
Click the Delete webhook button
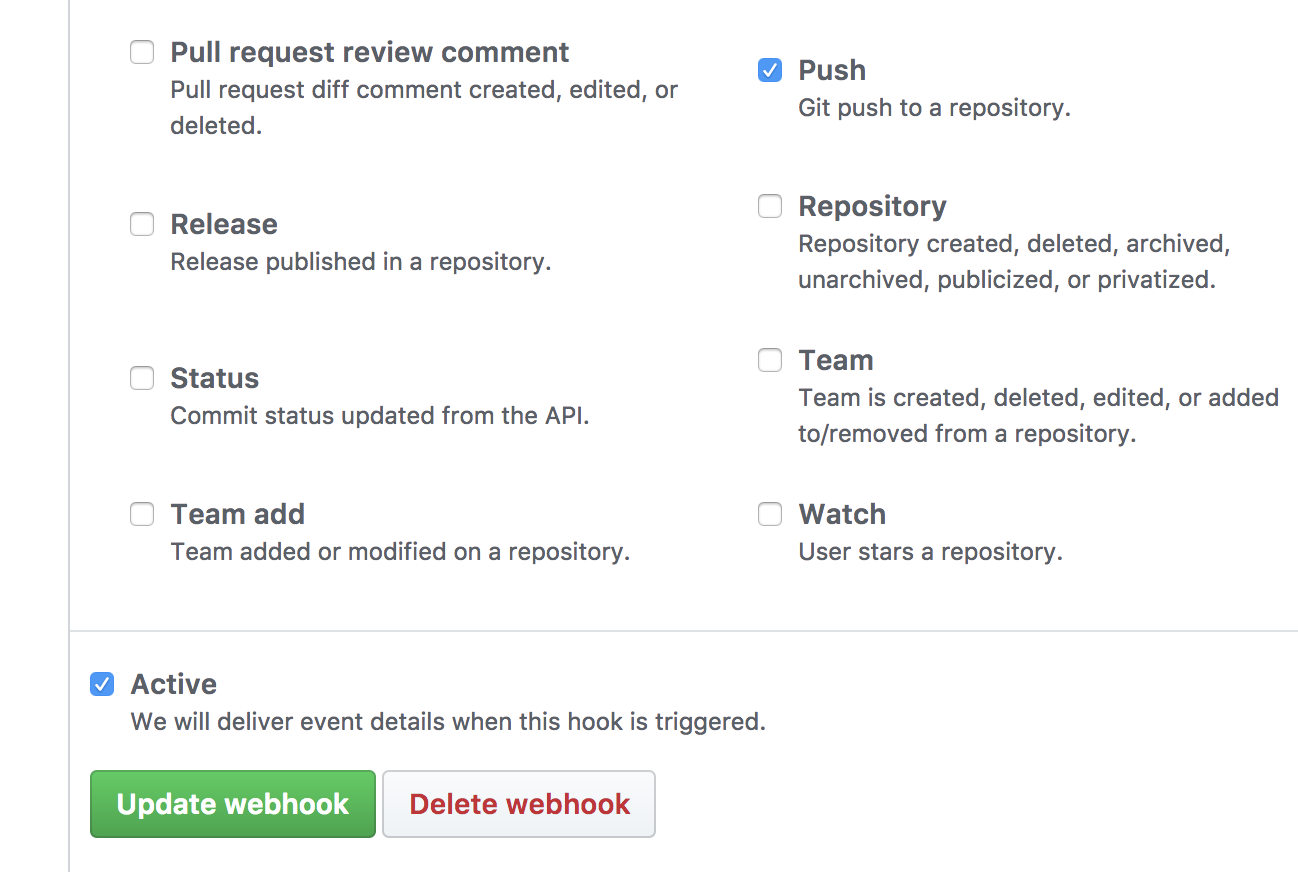coord(518,803)
